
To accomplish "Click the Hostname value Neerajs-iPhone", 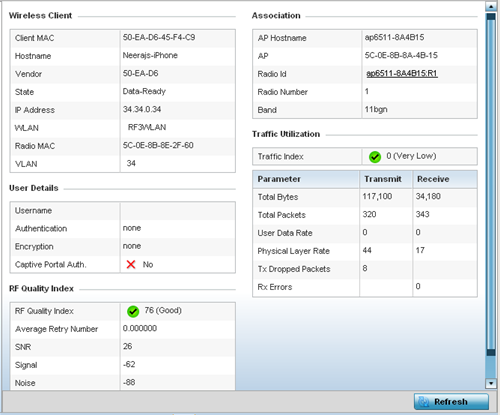I will [150, 55].
